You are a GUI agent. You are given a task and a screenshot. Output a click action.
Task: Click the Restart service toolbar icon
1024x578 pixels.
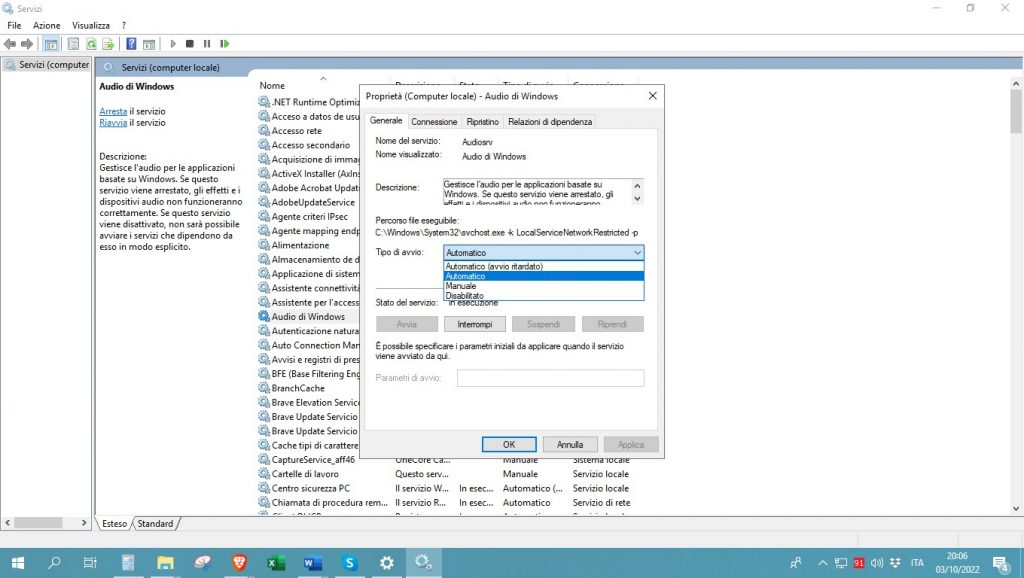coord(225,44)
